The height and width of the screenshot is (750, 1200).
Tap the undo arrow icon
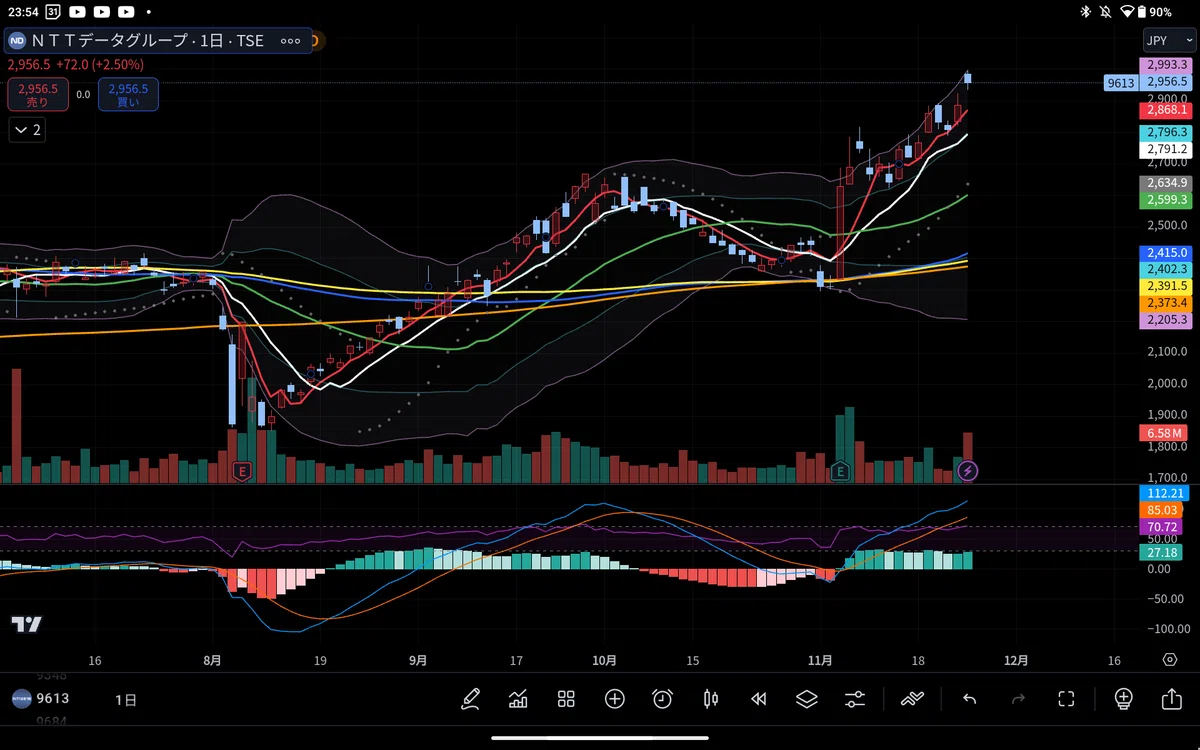(x=969, y=699)
